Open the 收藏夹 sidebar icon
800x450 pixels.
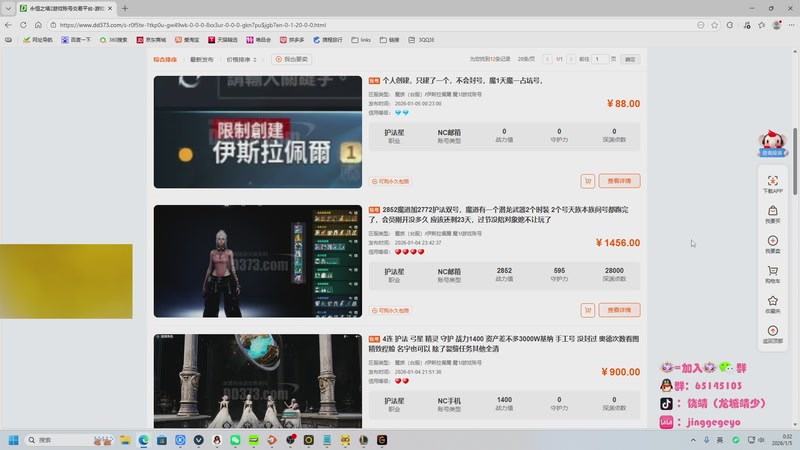pos(772,305)
